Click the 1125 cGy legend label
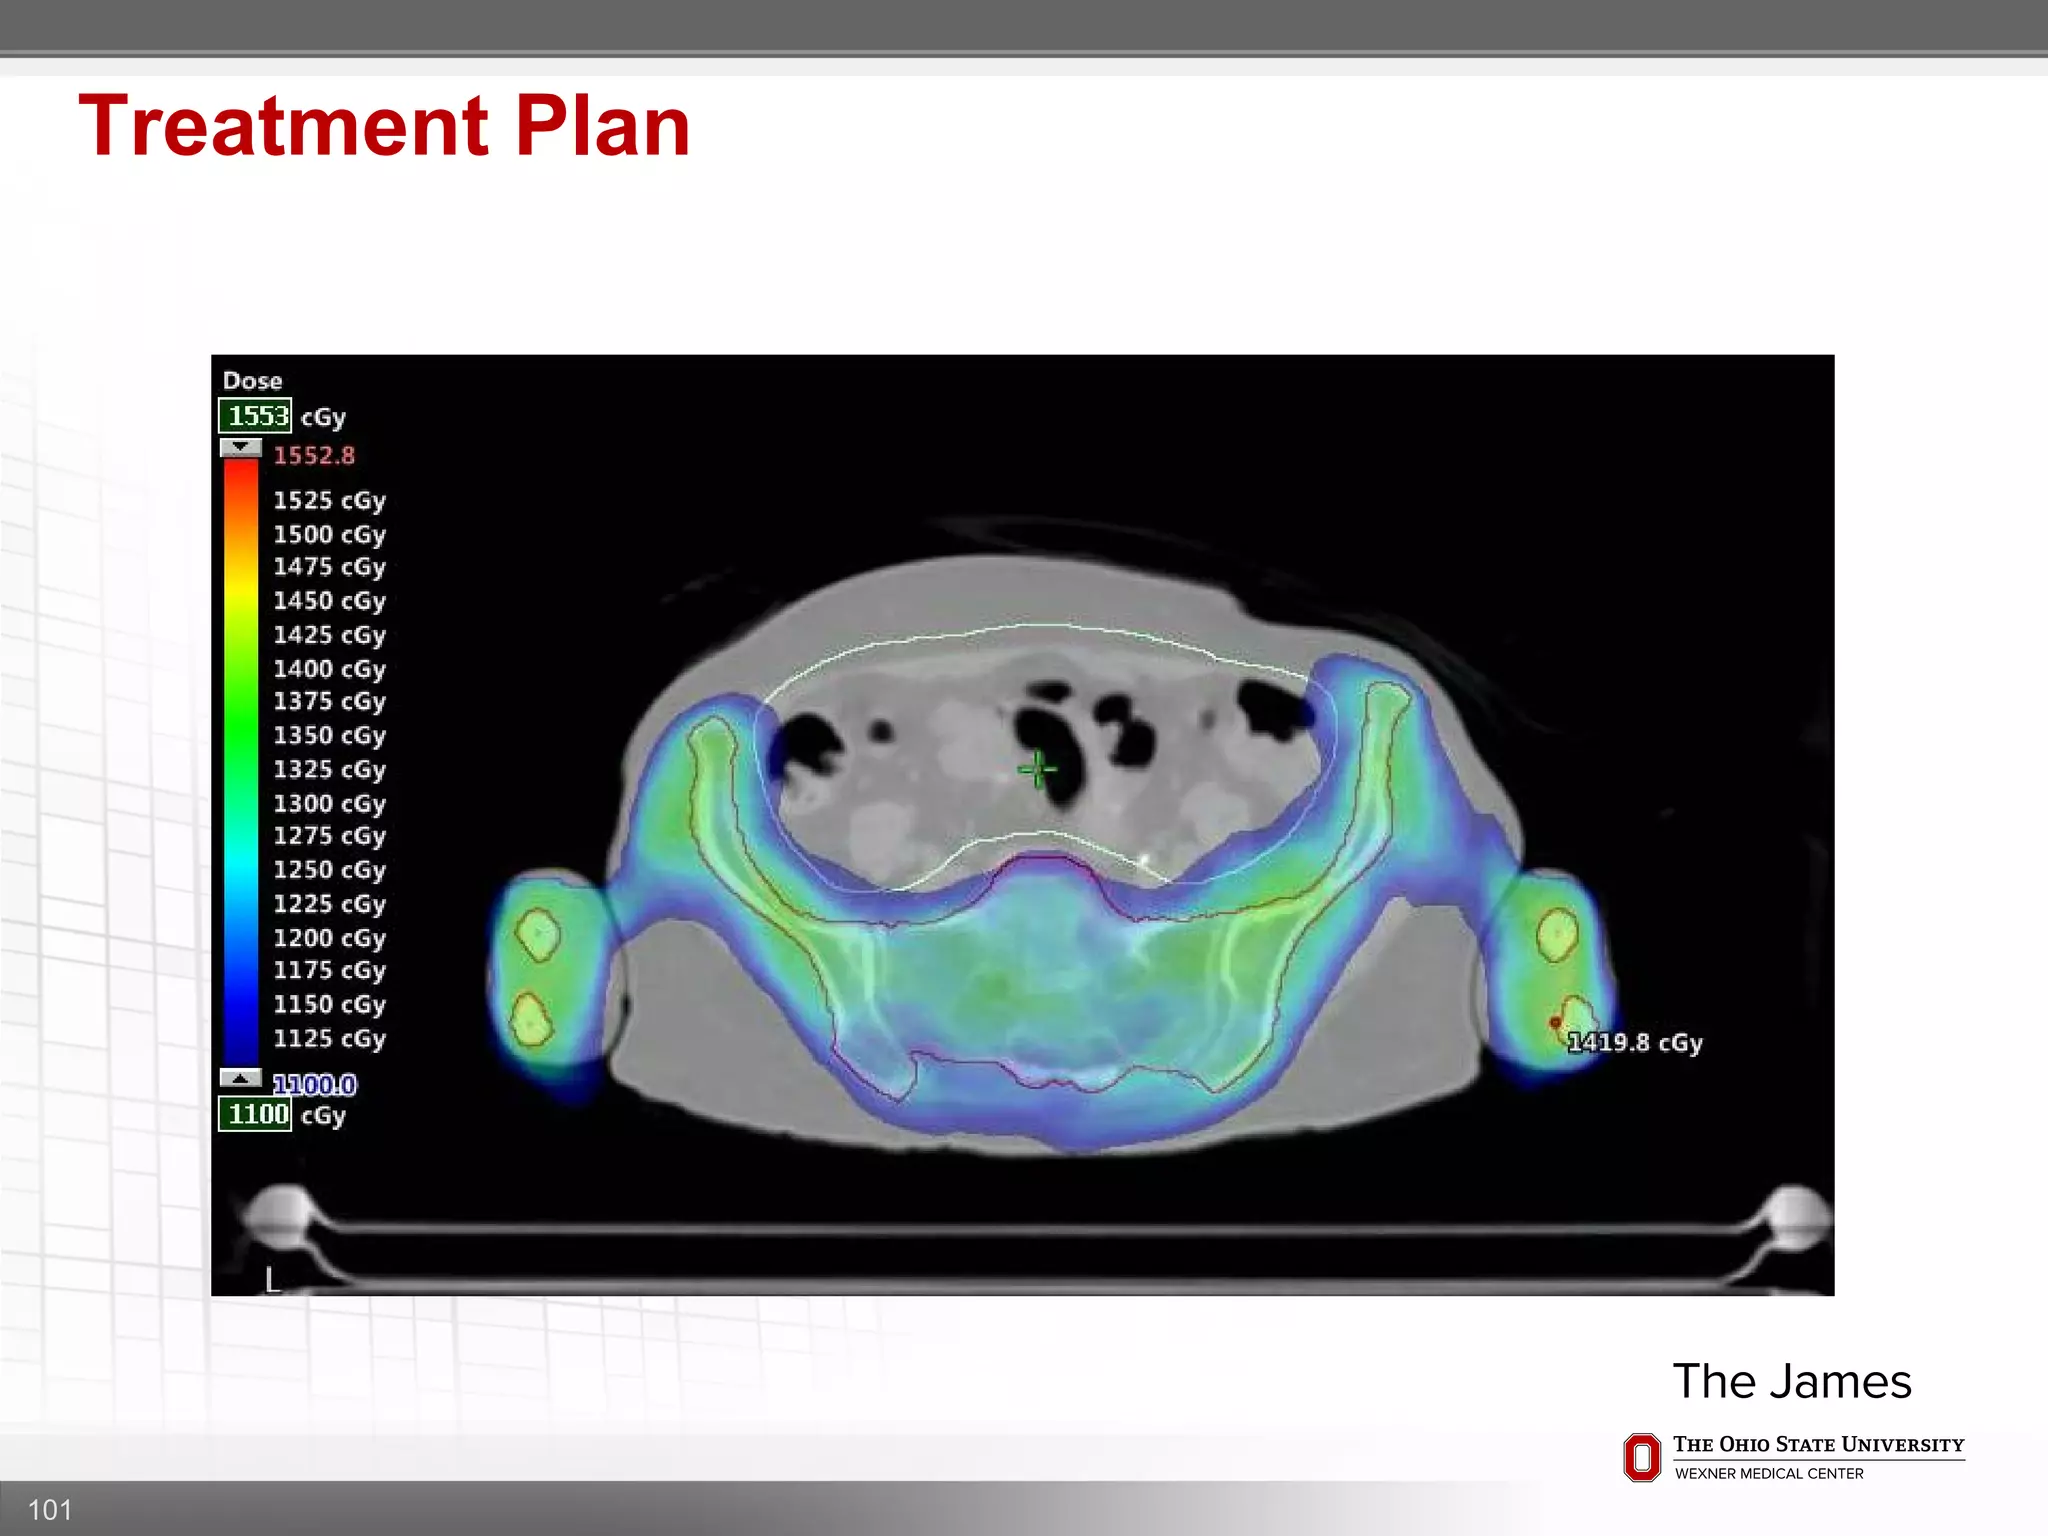The height and width of the screenshot is (1536, 2048). 329,1038
